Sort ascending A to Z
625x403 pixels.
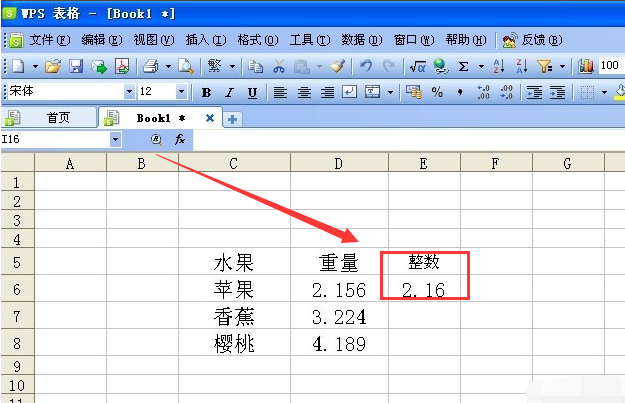499,66
